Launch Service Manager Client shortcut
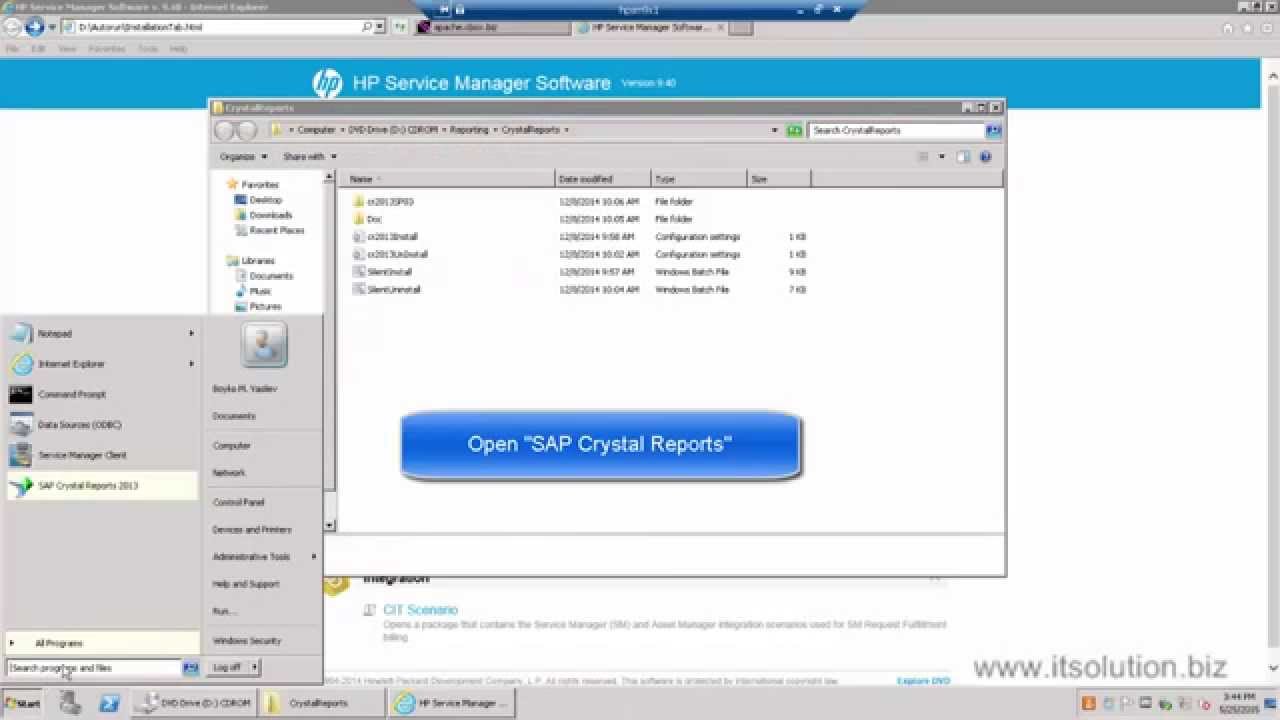 point(102,455)
